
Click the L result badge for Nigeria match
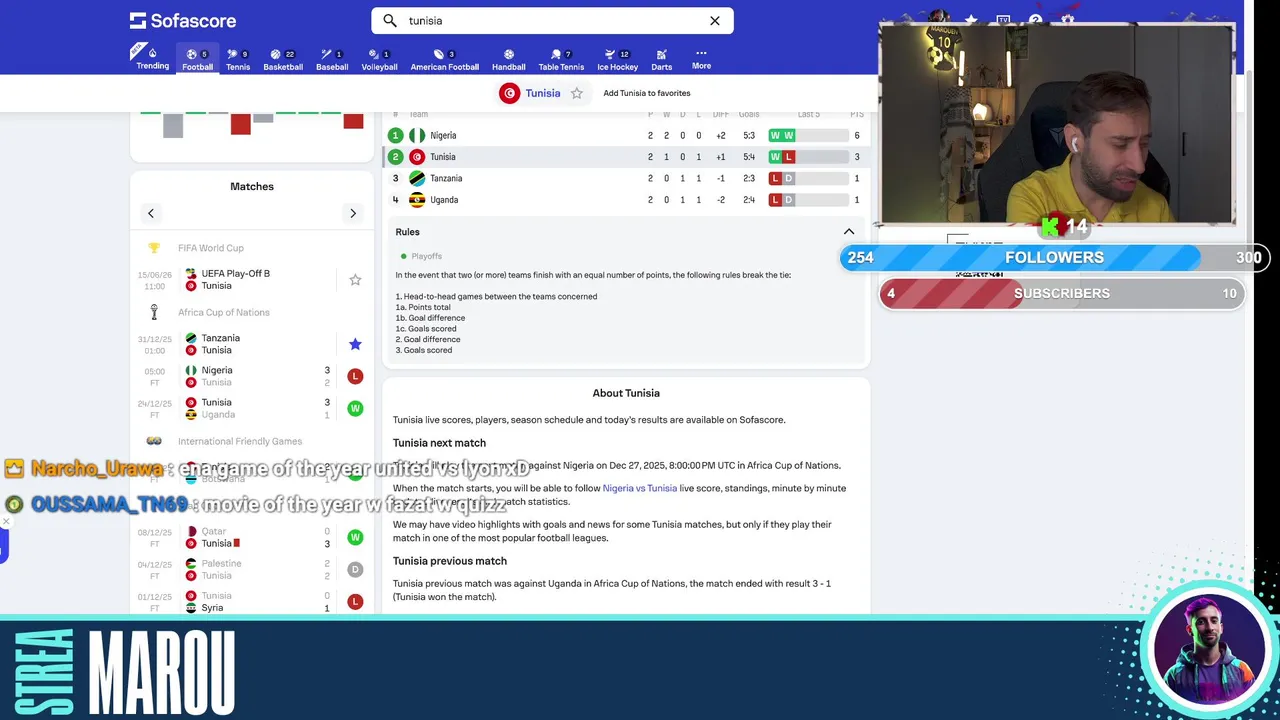pyautogui.click(x=355, y=376)
